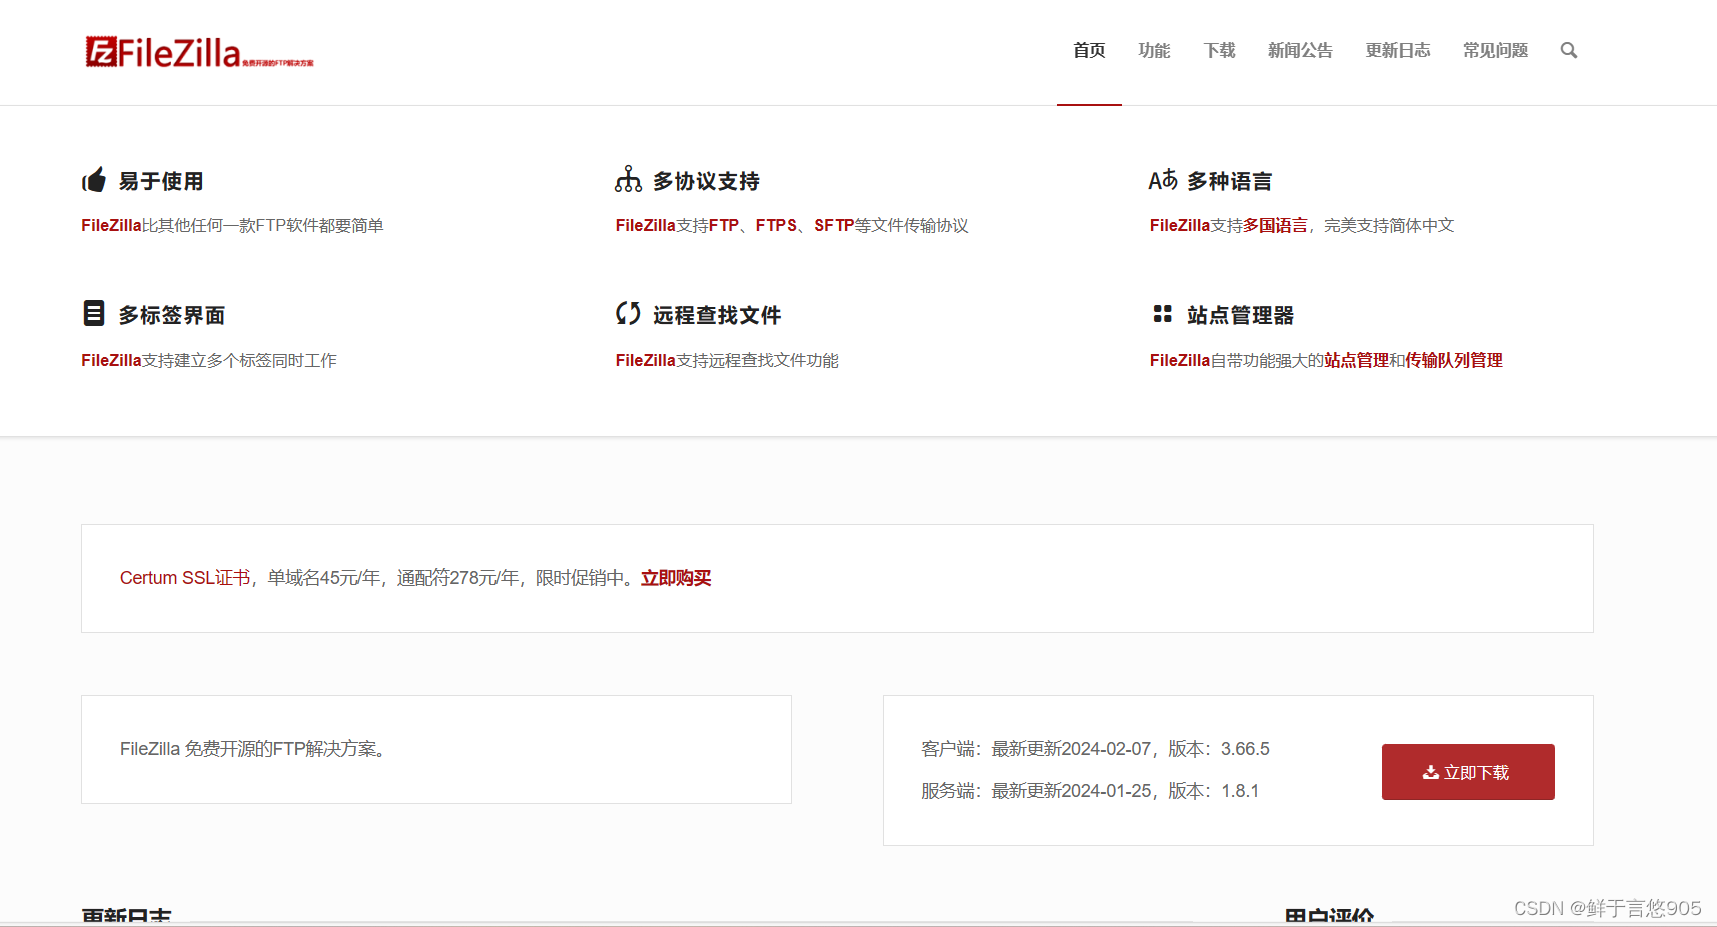The image size is (1717, 927).
Task: Click document icon beside 多标签界面
Action: point(93,313)
